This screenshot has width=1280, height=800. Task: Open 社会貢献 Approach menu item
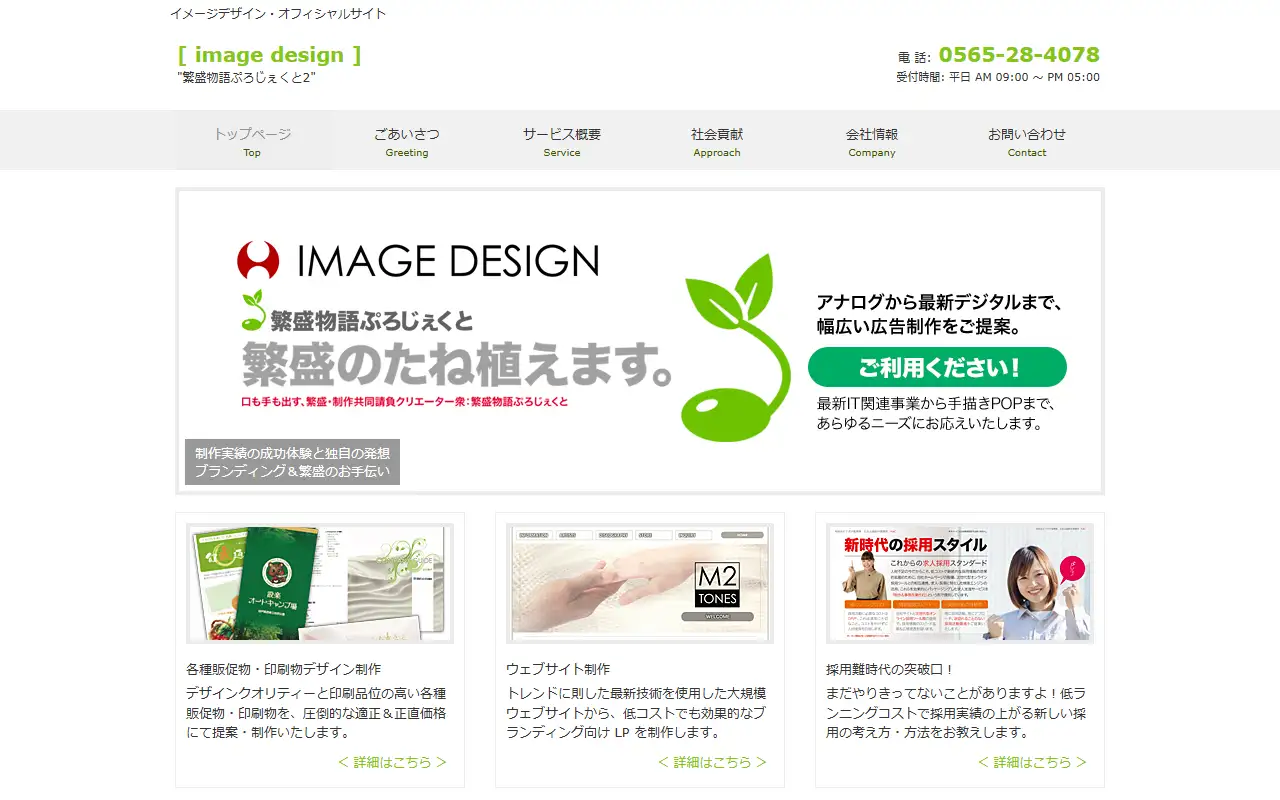(717, 141)
